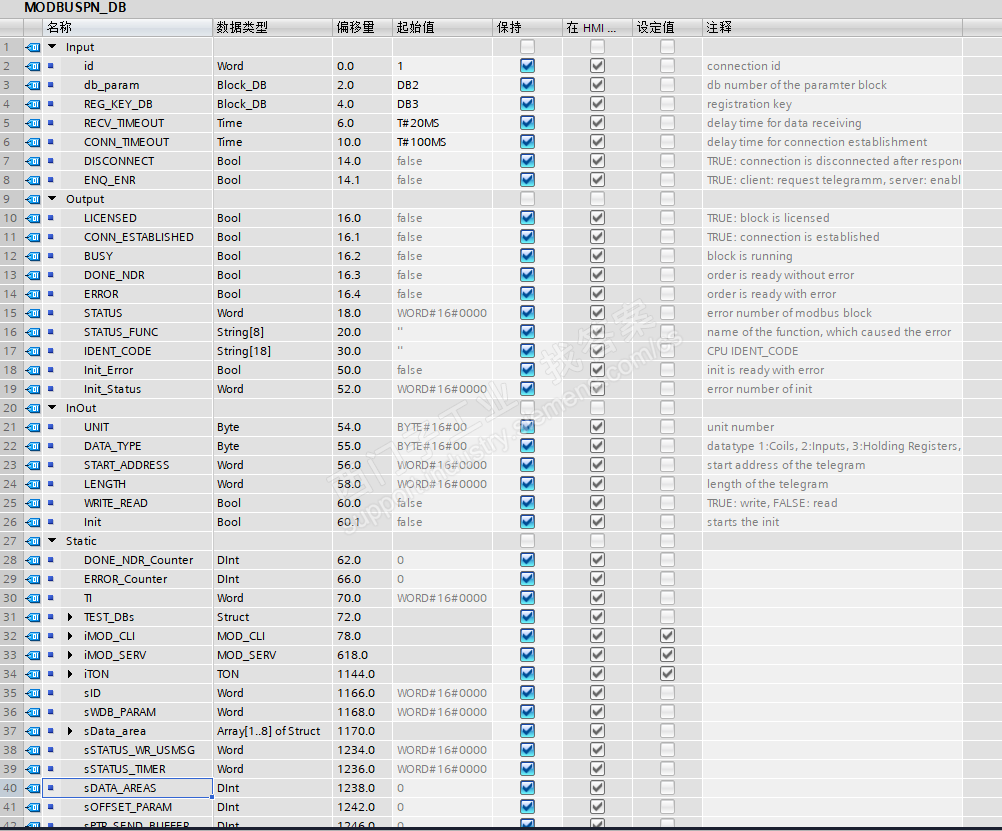The width and height of the screenshot is (1002, 831).
Task: Click the row icon beside LICENSED
Action: click(33, 218)
